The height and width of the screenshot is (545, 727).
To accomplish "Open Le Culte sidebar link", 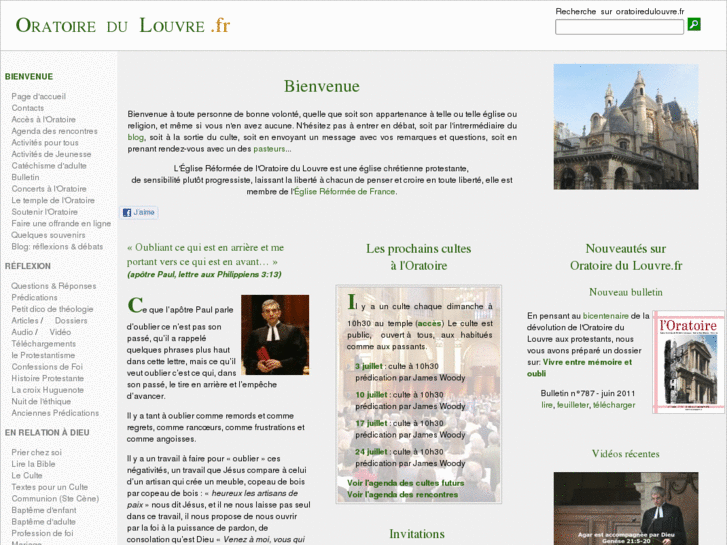I will (27, 476).
